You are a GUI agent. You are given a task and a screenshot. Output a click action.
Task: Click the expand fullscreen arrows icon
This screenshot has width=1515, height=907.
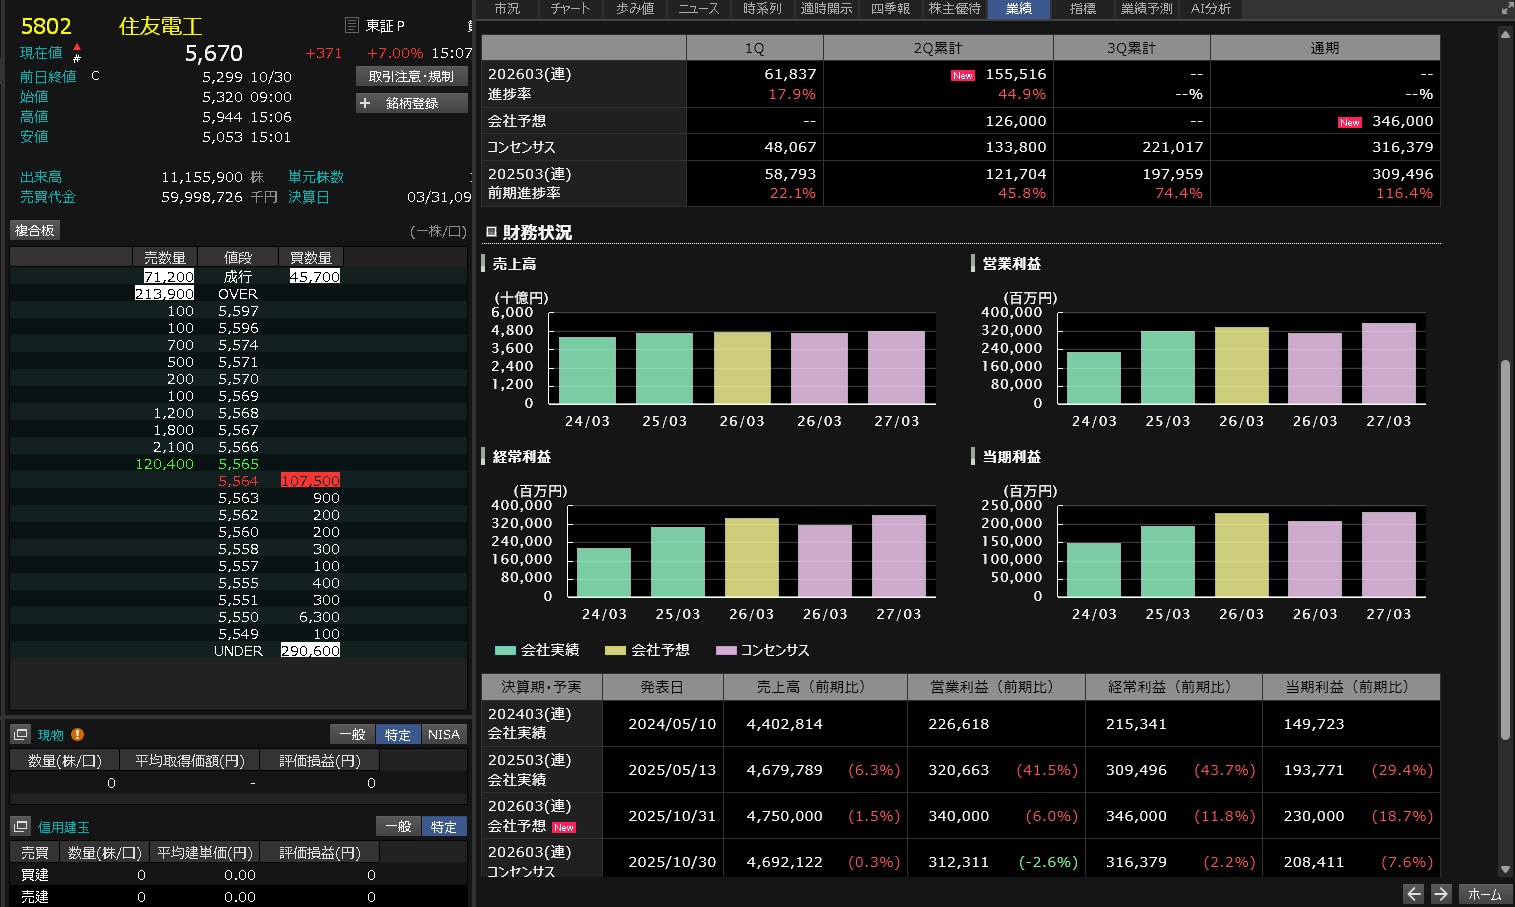(1506, 8)
